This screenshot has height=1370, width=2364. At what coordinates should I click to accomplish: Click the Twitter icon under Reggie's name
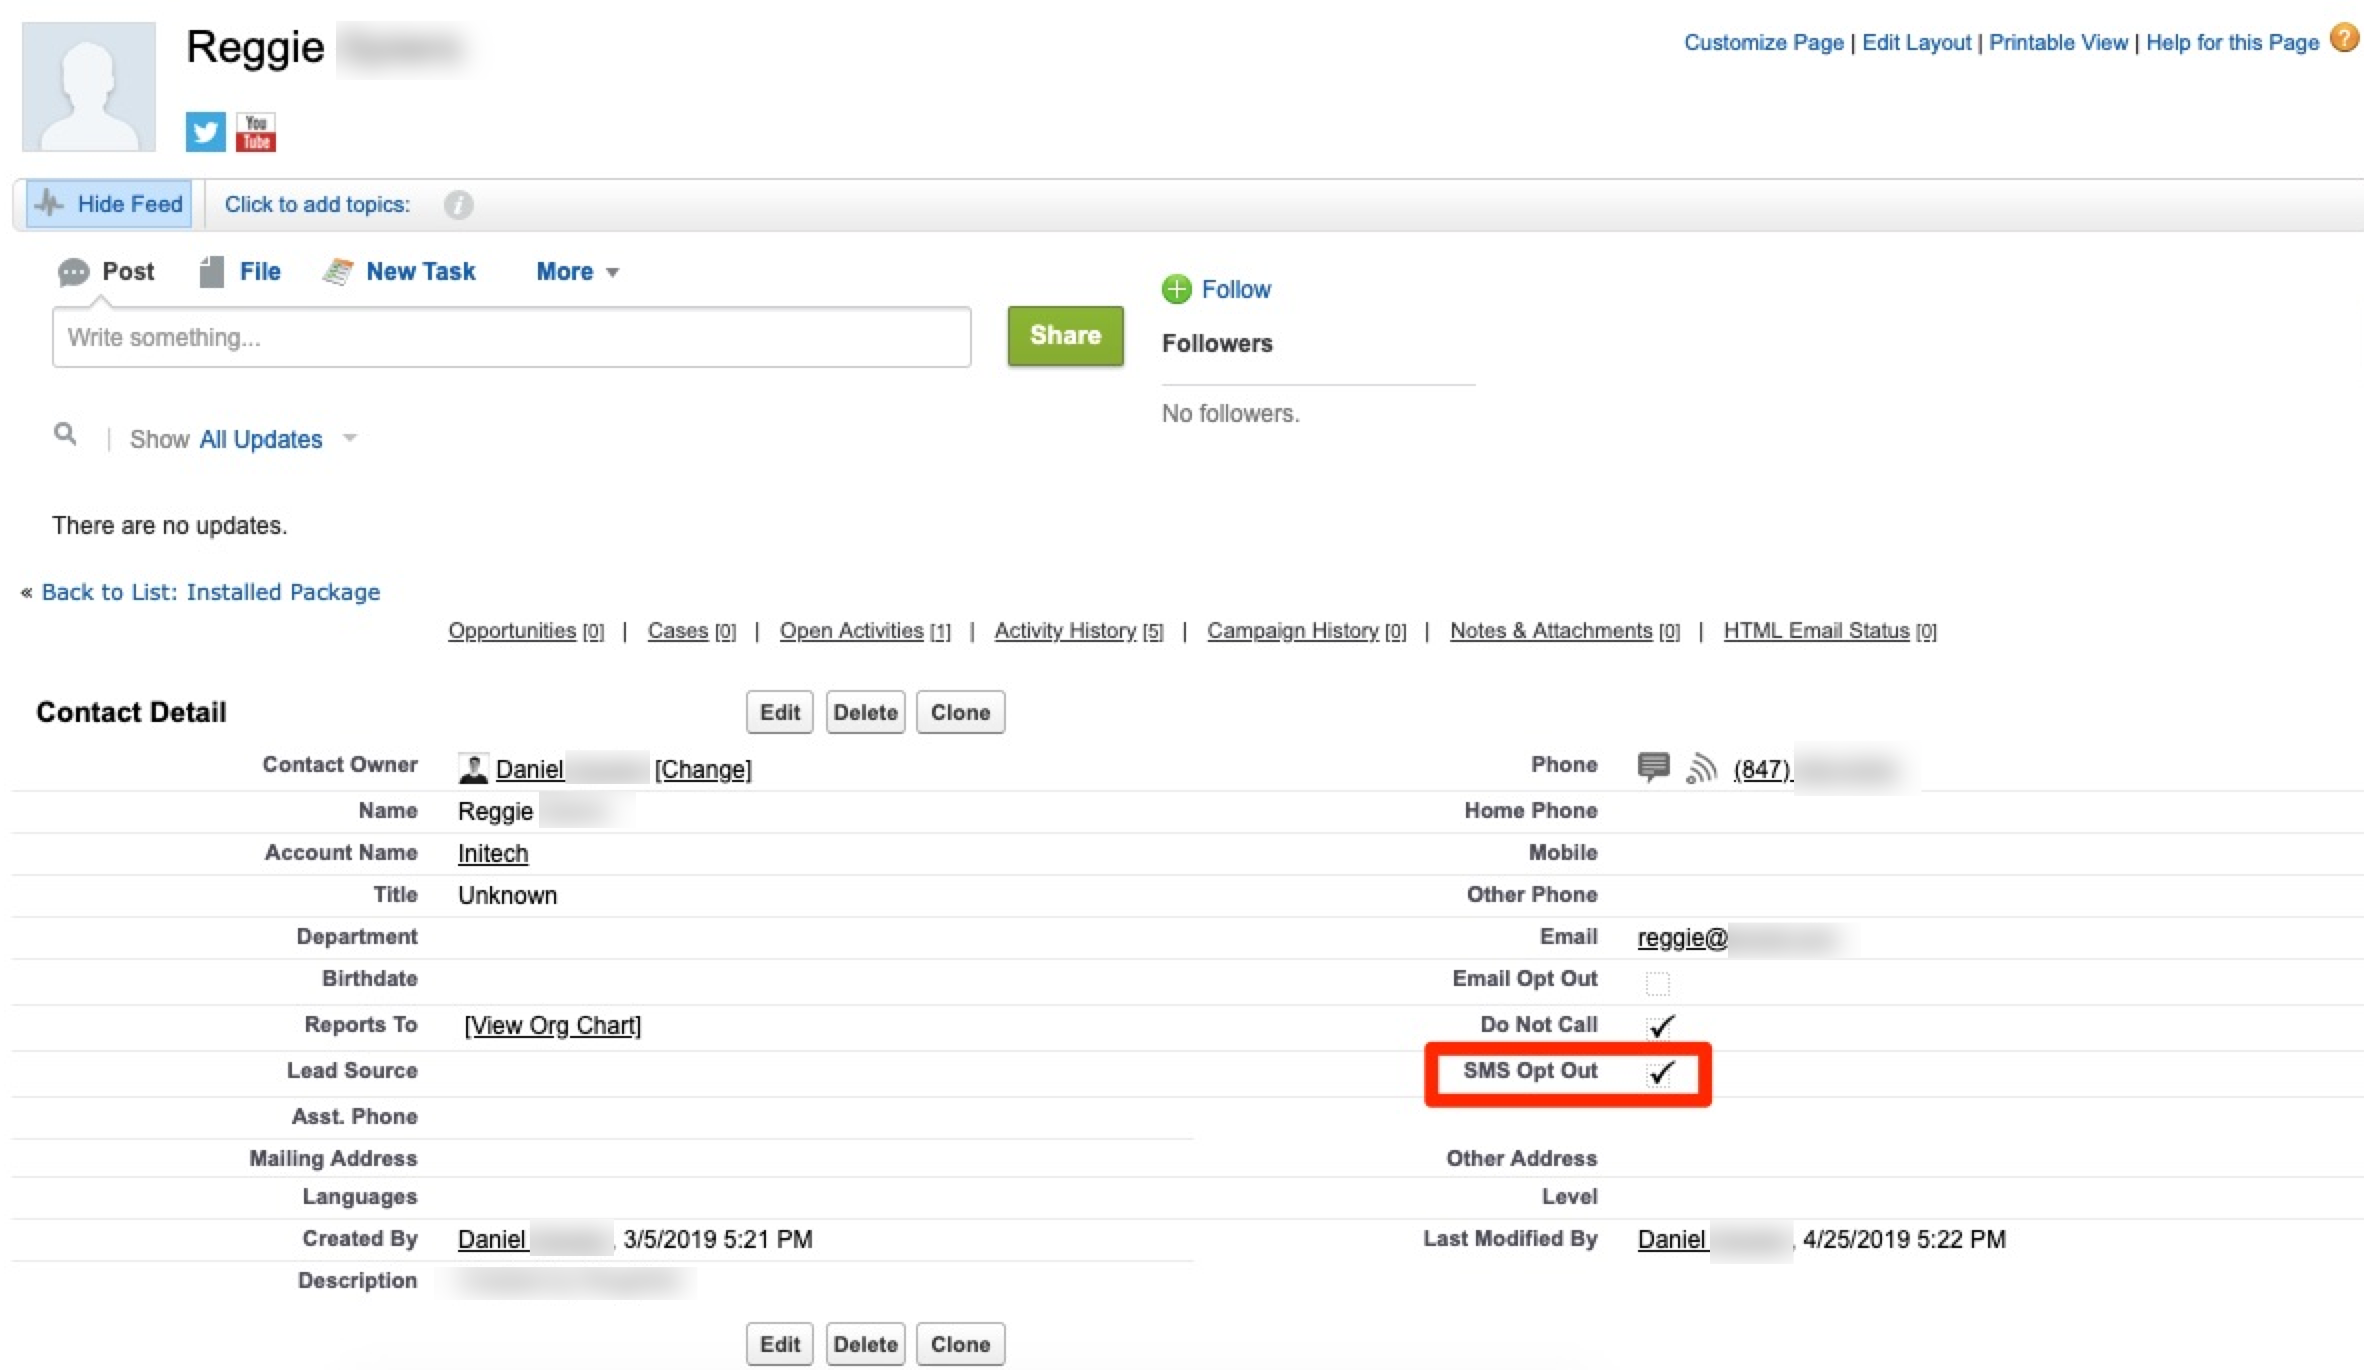click(205, 132)
